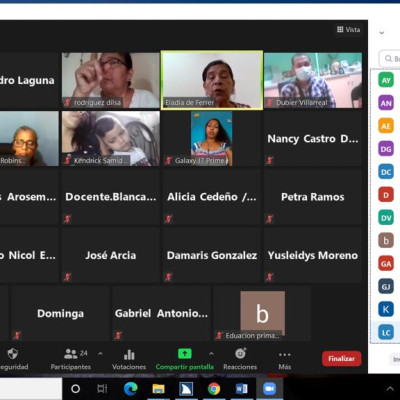The height and width of the screenshot is (400, 400).
Task: Expand the arrow next to Participantes
Action: (100, 354)
